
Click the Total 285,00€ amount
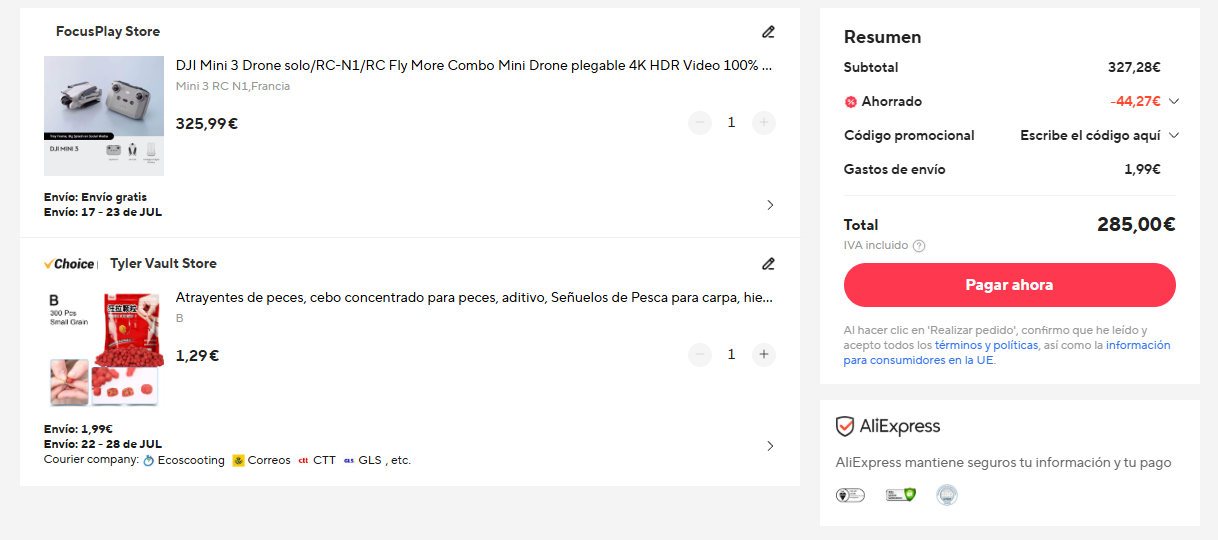click(1136, 225)
